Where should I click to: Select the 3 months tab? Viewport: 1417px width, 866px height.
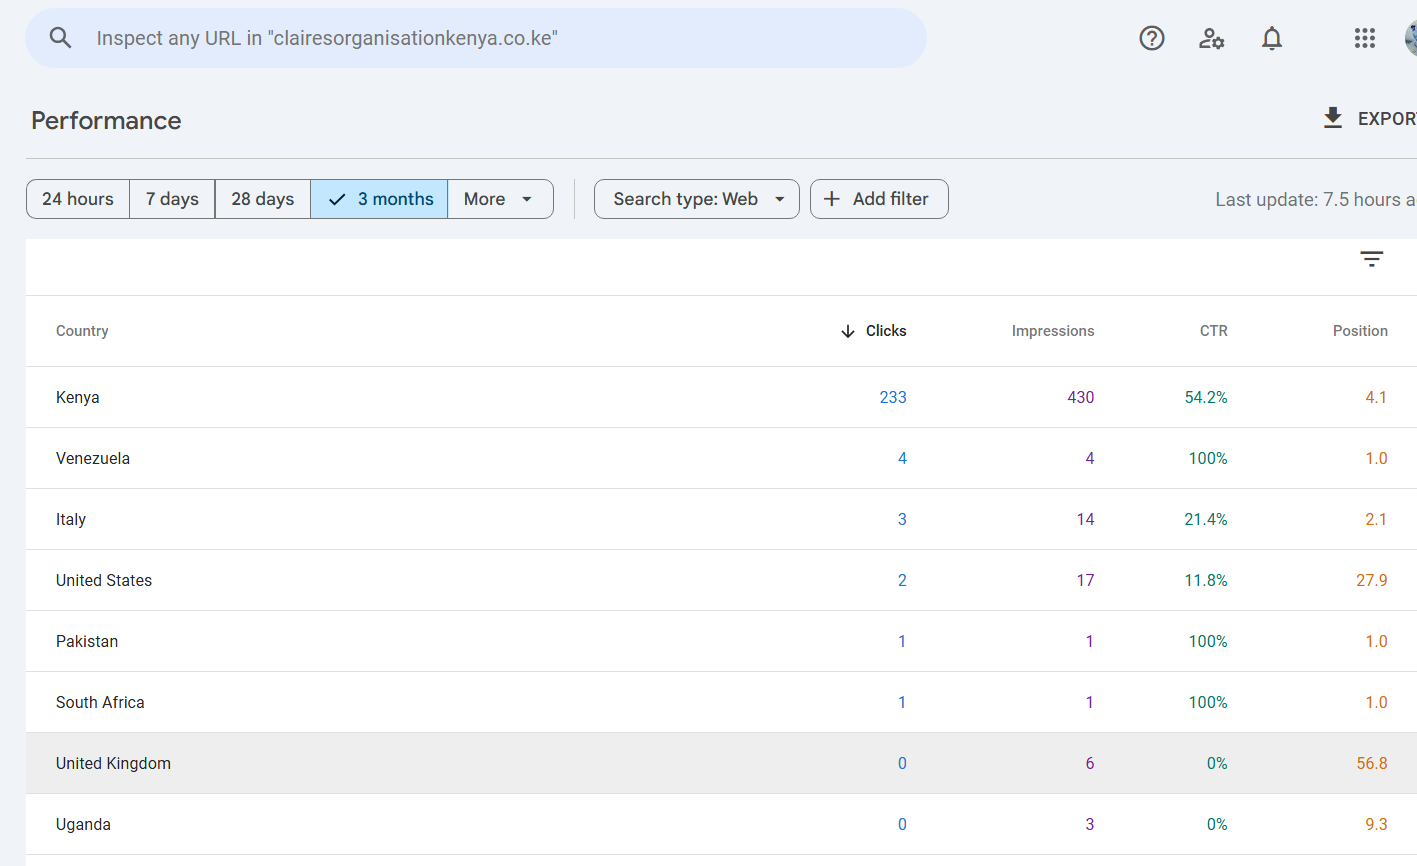[378, 199]
